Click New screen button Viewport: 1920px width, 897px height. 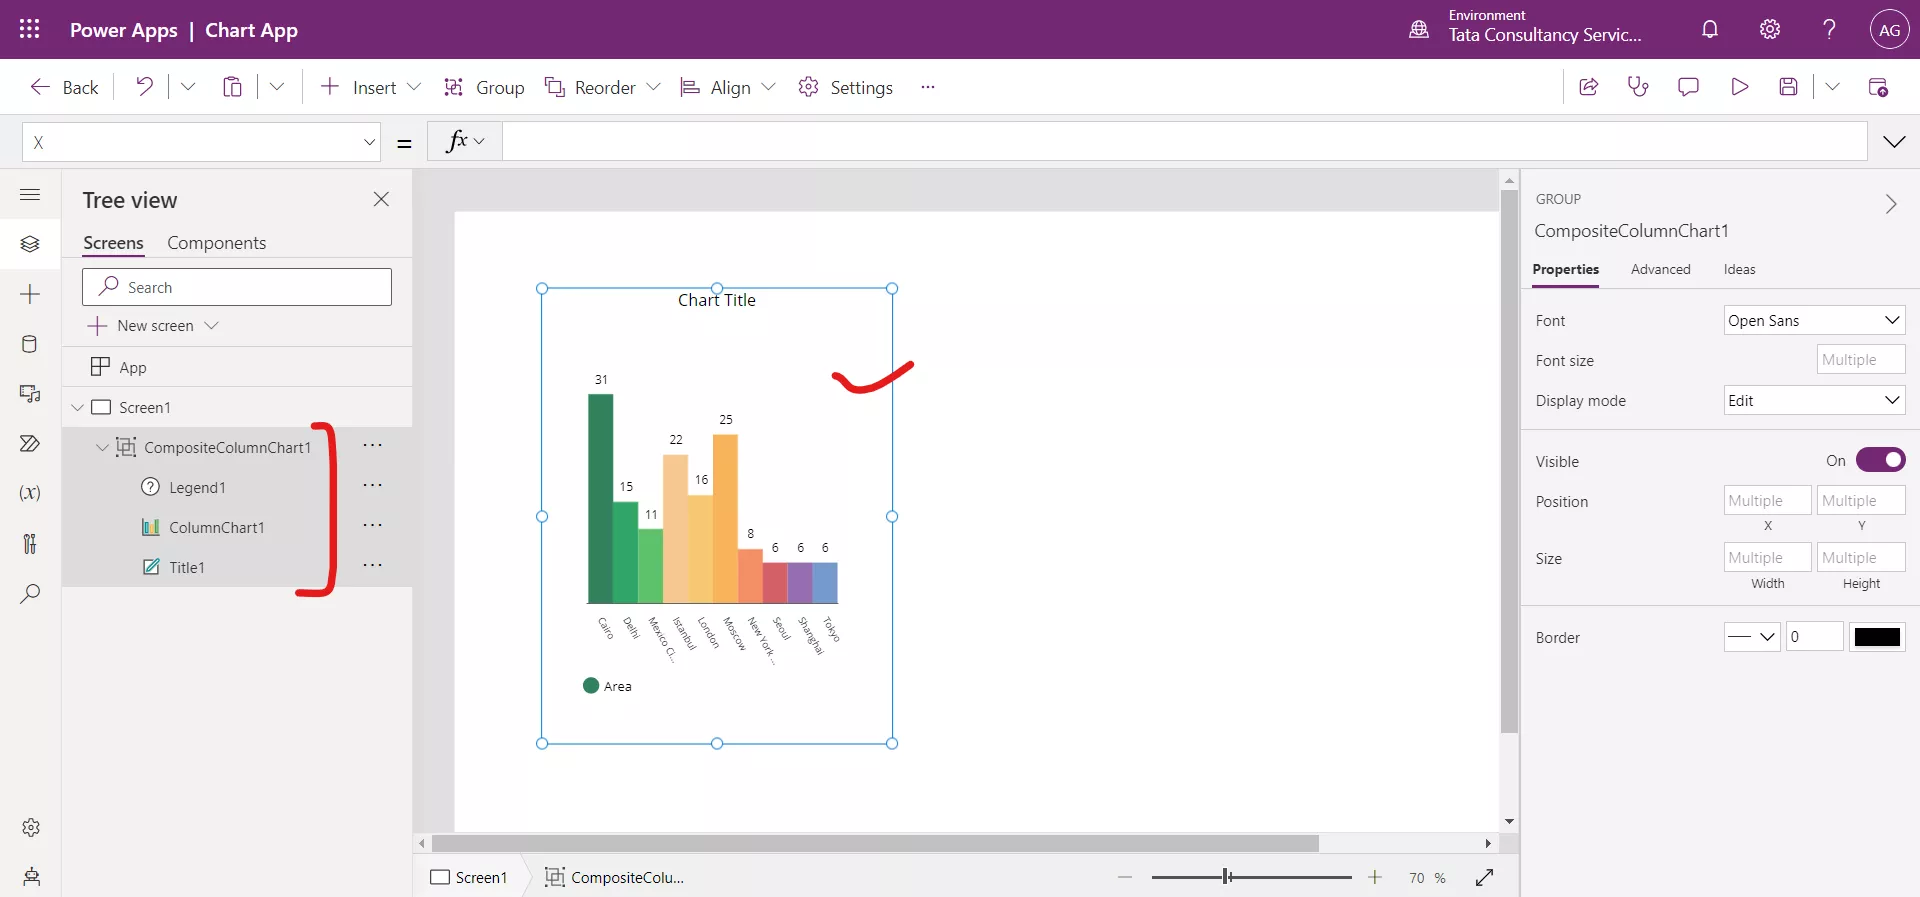[x=153, y=326]
